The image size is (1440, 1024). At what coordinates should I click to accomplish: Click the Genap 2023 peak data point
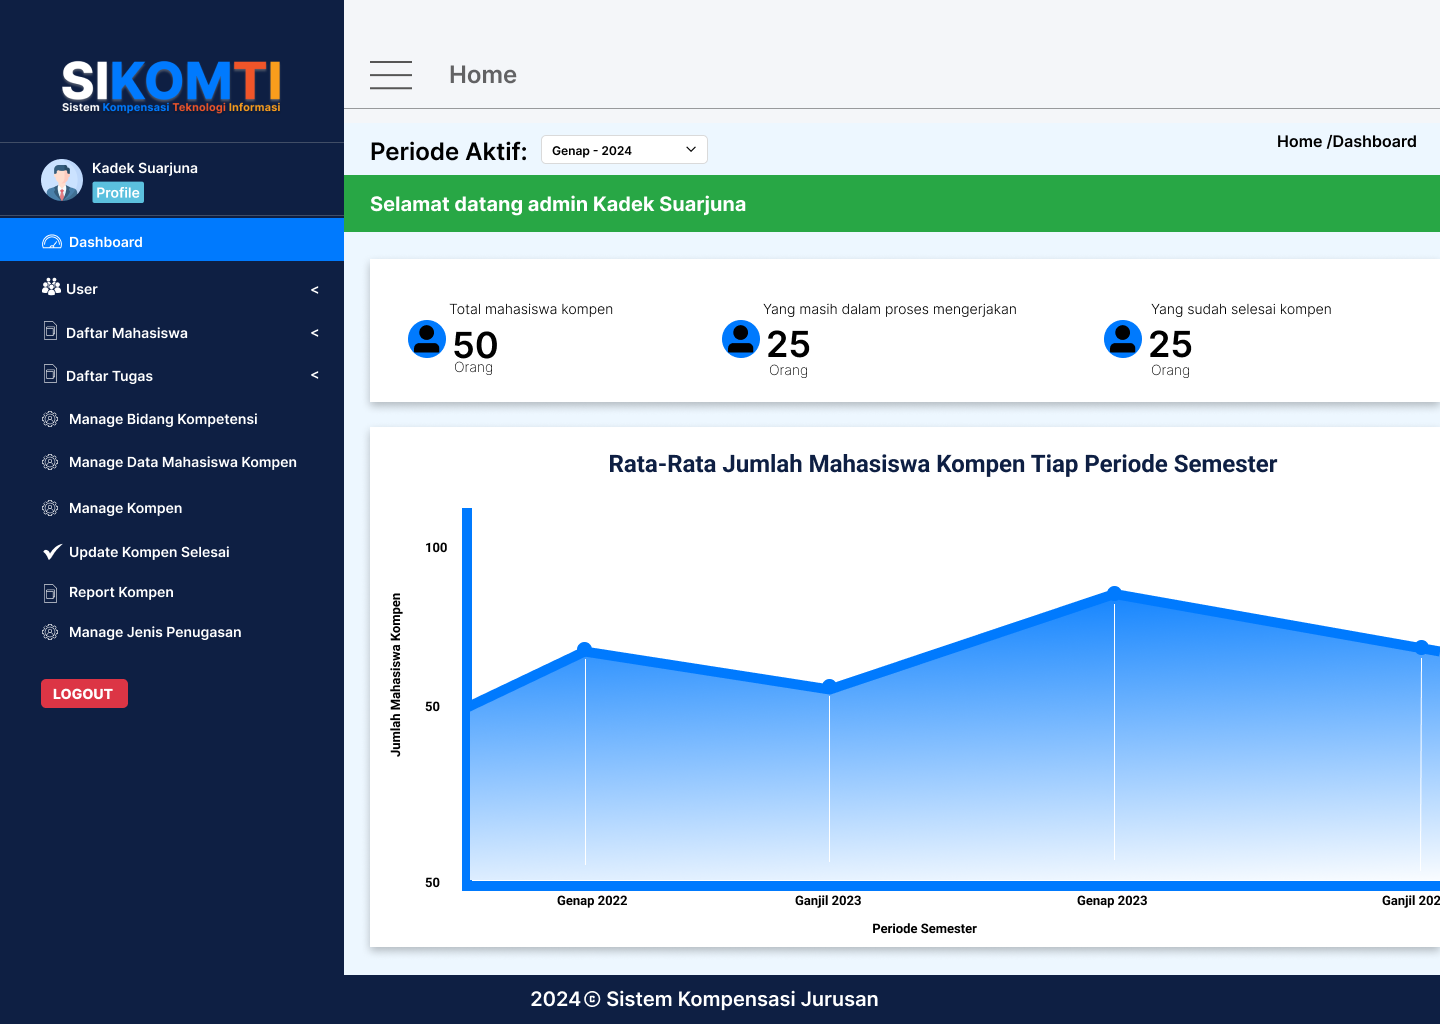point(1114,594)
